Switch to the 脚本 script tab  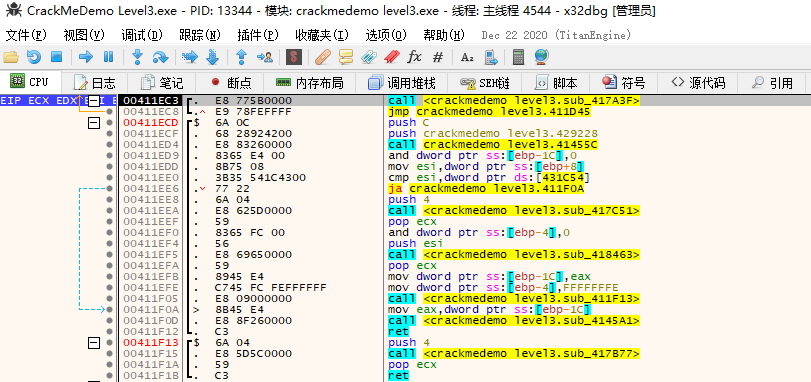point(557,83)
